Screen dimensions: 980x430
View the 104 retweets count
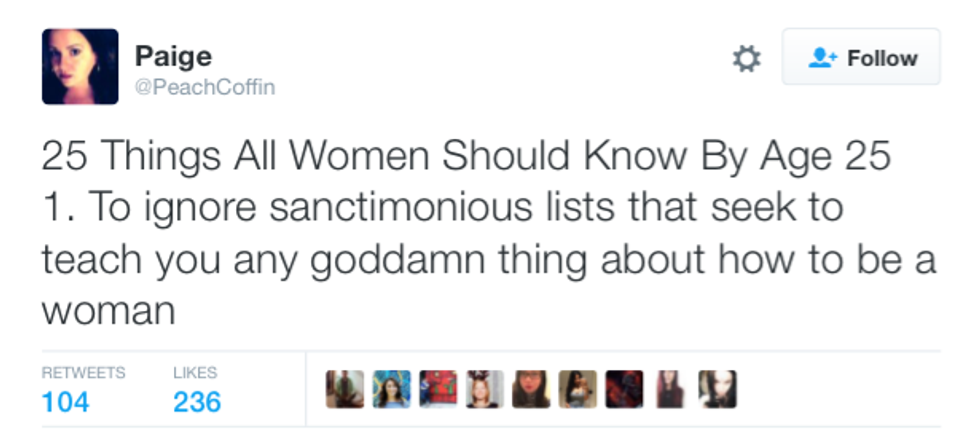coord(66,402)
